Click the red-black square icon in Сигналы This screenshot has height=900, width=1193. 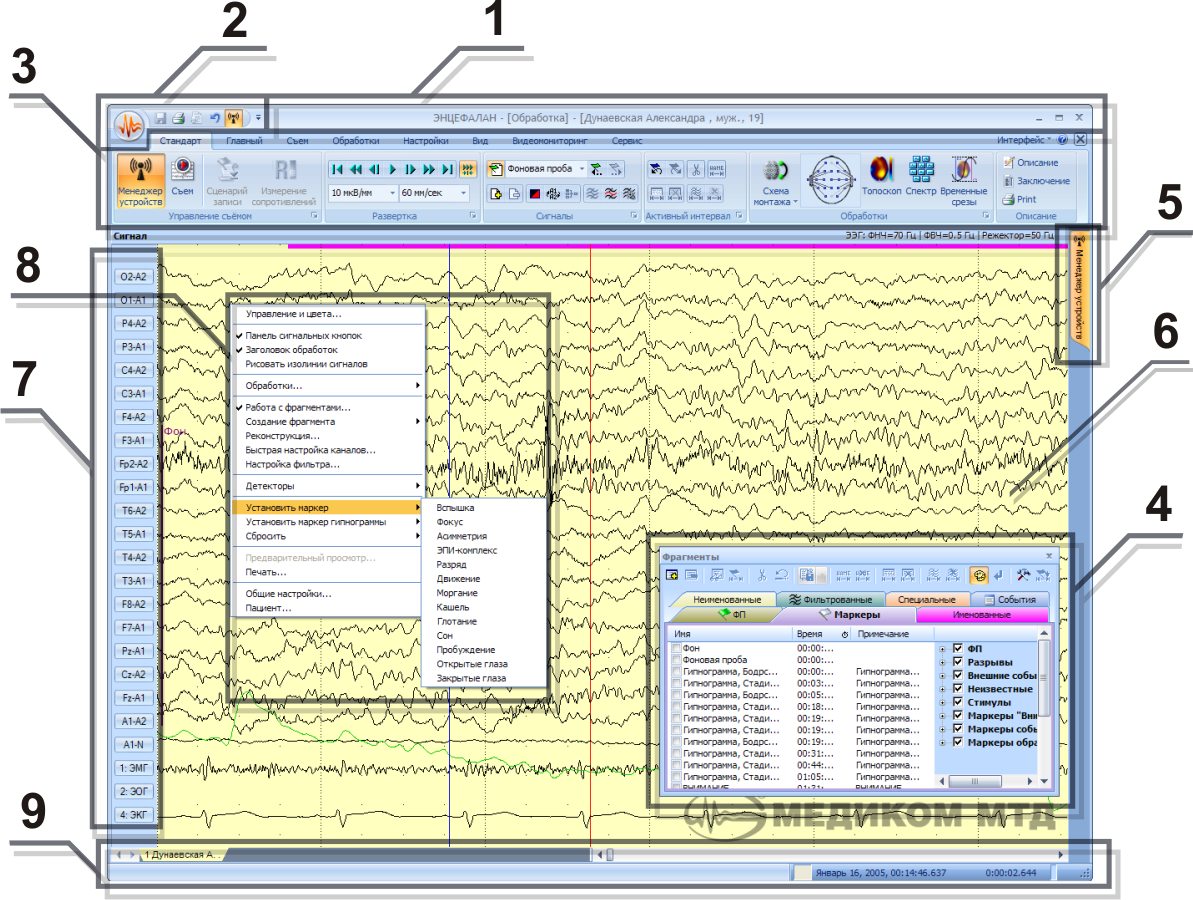tap(535, 194)
